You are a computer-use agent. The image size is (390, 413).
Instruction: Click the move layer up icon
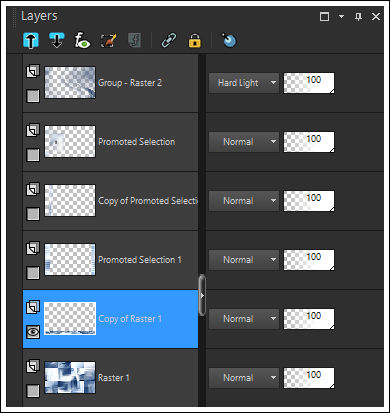pos(31,41)
